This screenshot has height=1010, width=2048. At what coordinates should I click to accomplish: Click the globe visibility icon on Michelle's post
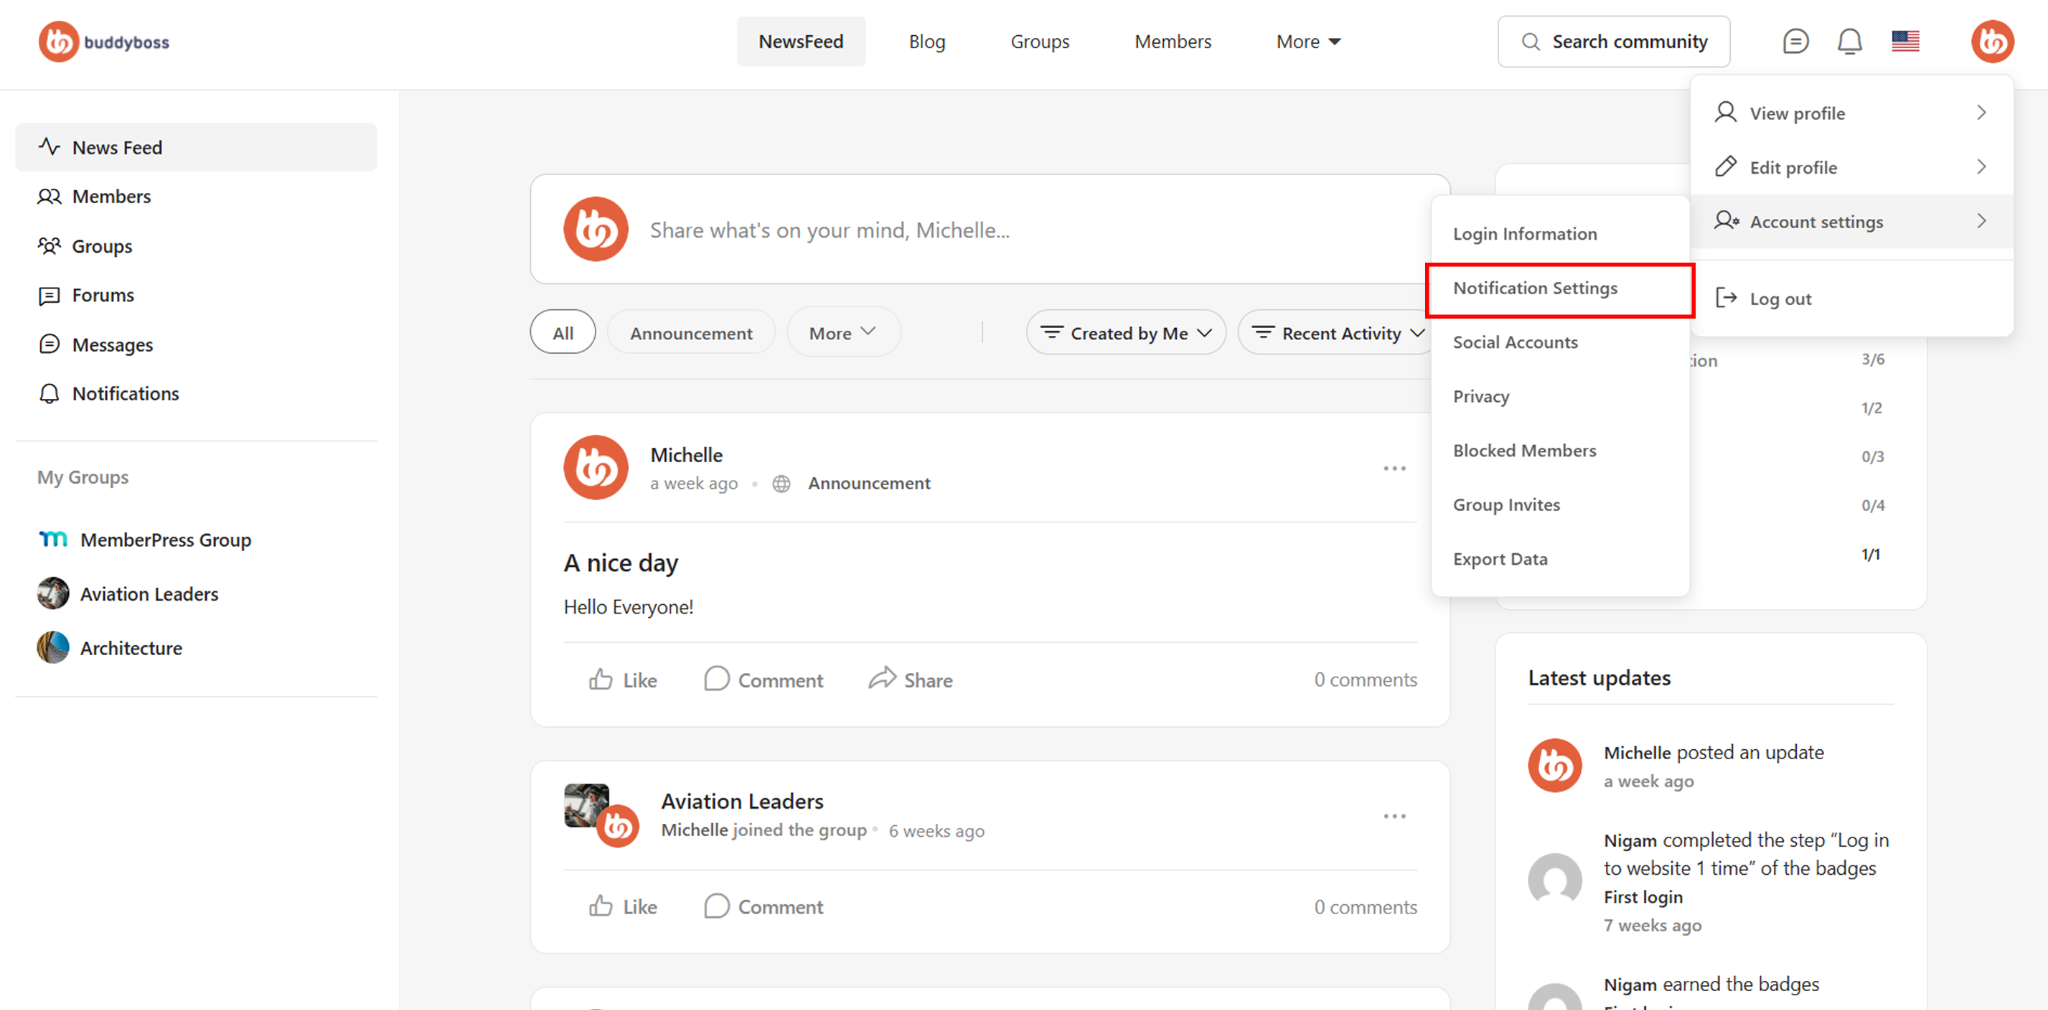click(782, 484)
